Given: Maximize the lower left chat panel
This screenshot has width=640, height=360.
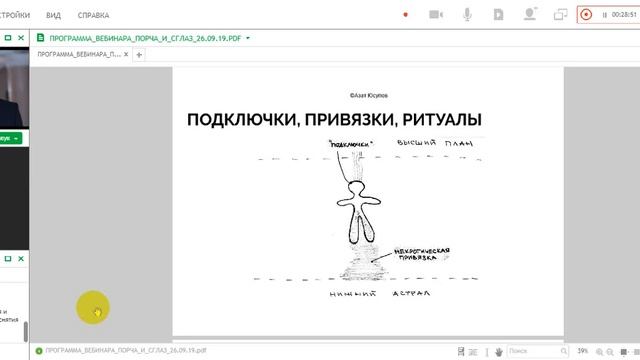Looking at the screenshot, I should 8,258.
